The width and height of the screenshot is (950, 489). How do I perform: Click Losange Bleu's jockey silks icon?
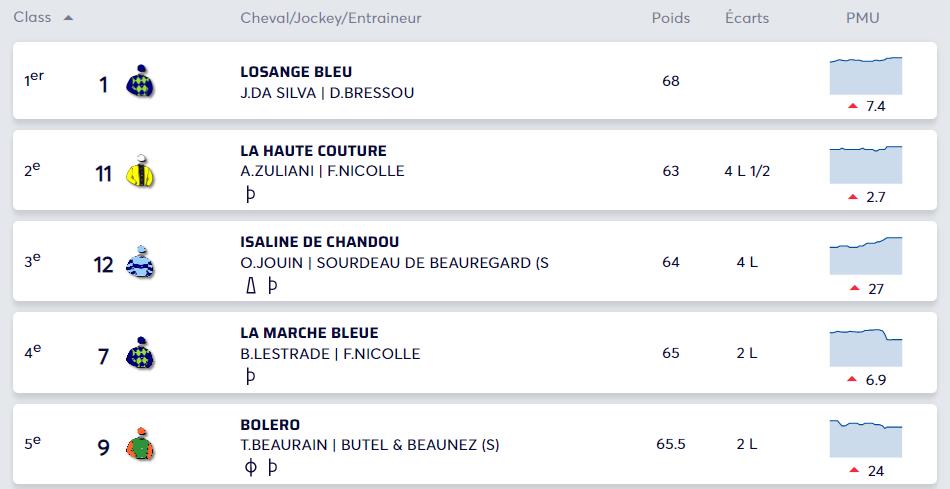(140, 81)
